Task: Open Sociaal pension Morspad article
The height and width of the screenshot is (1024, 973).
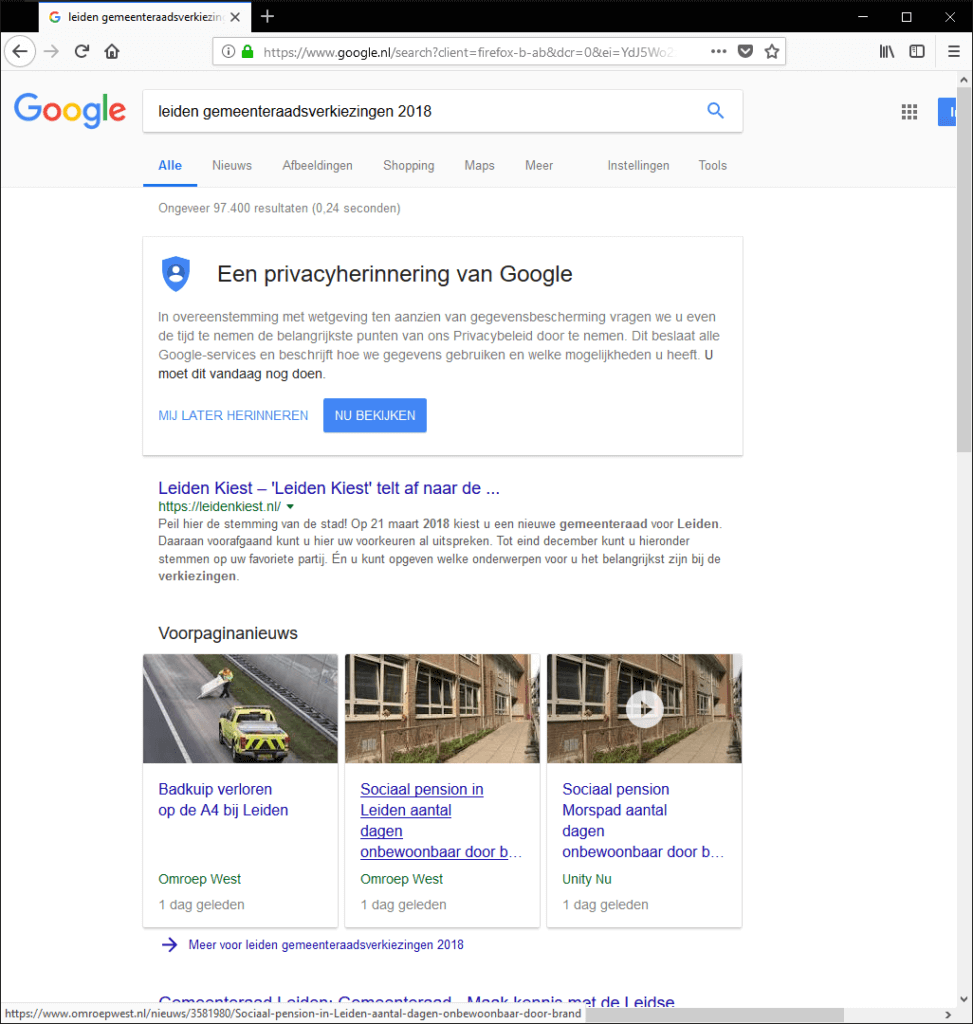Action: coord(643,820)
